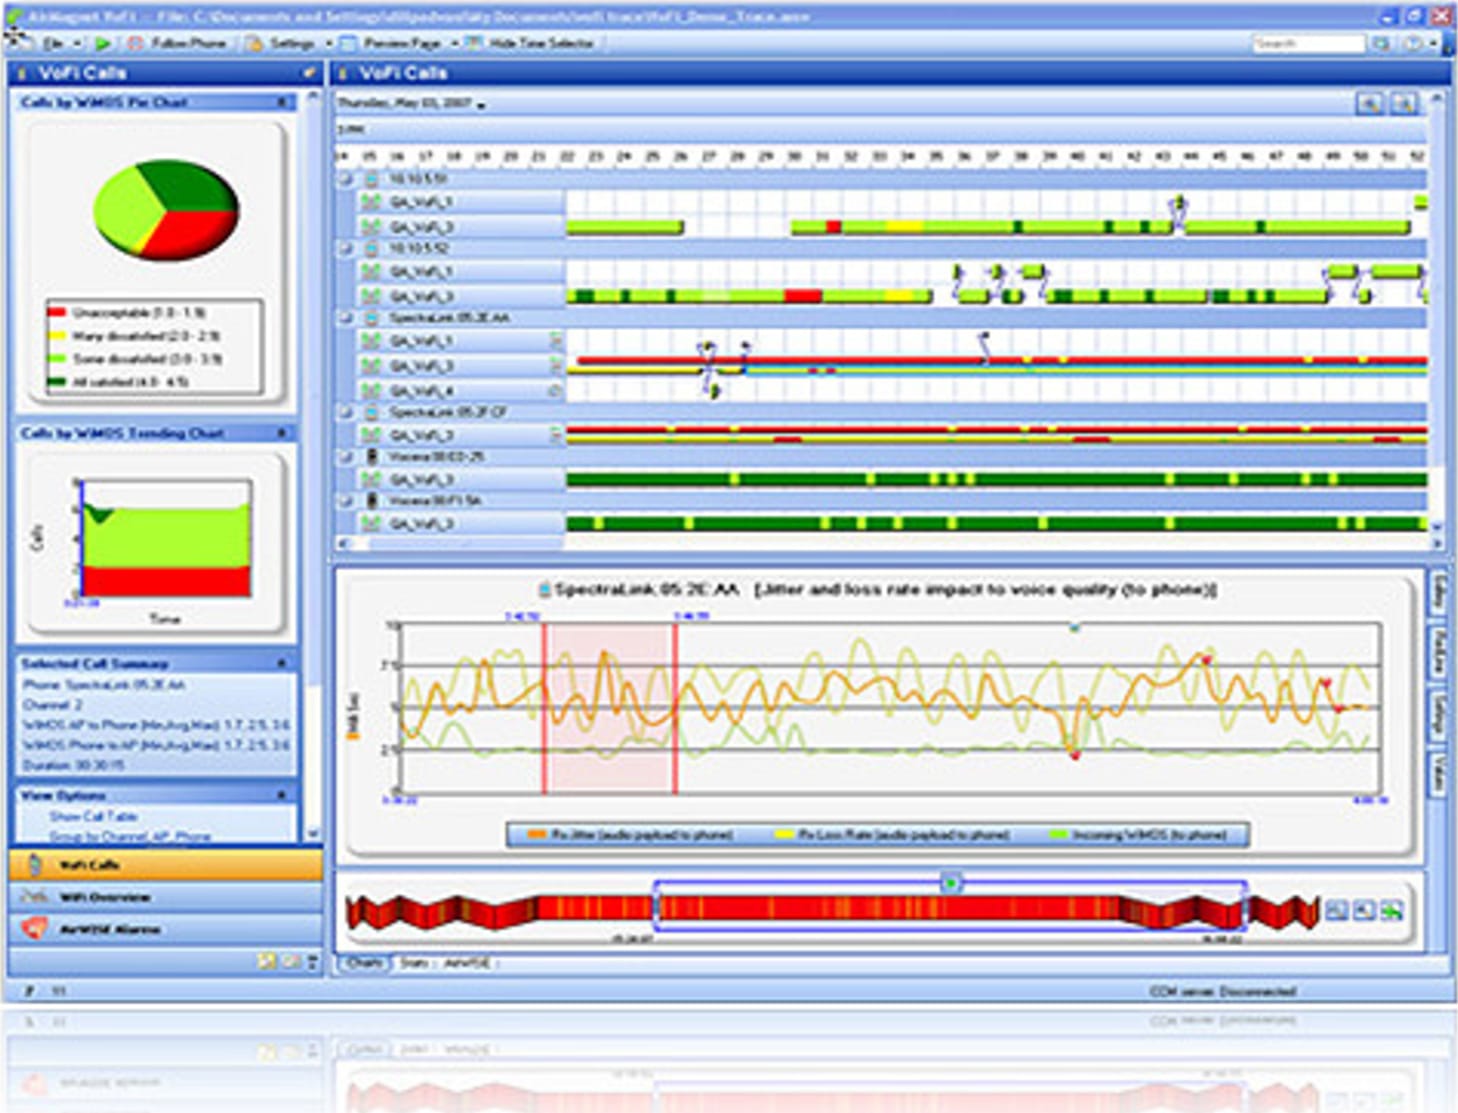Collapse the 10.10.5.52 phone group

tap(346, 248)
